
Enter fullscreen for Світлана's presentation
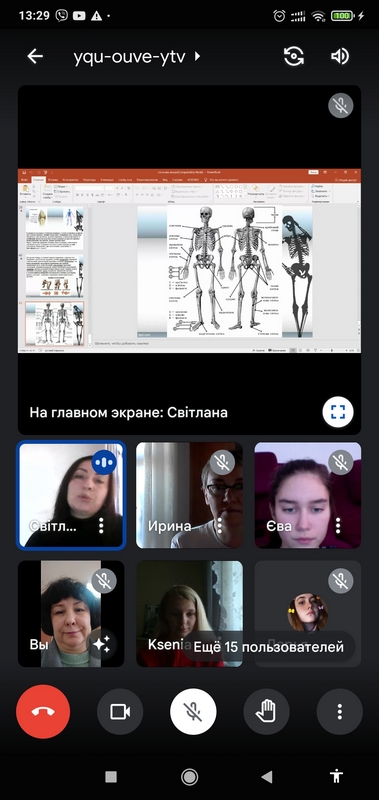(338, 412)
